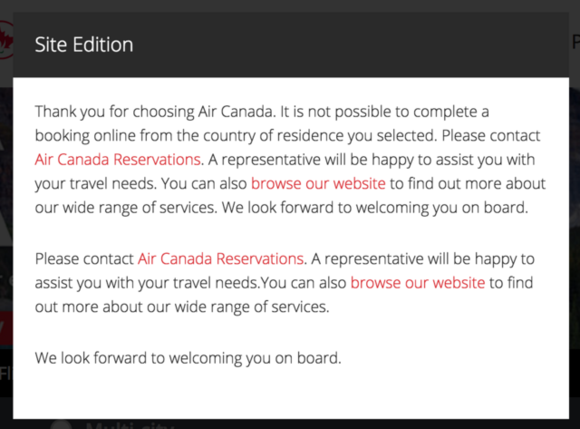The width and height of the screenshot is (580, 429).
Task: Select the partially hidden 'Fl' tab at left edge
Action: [6, 374]
